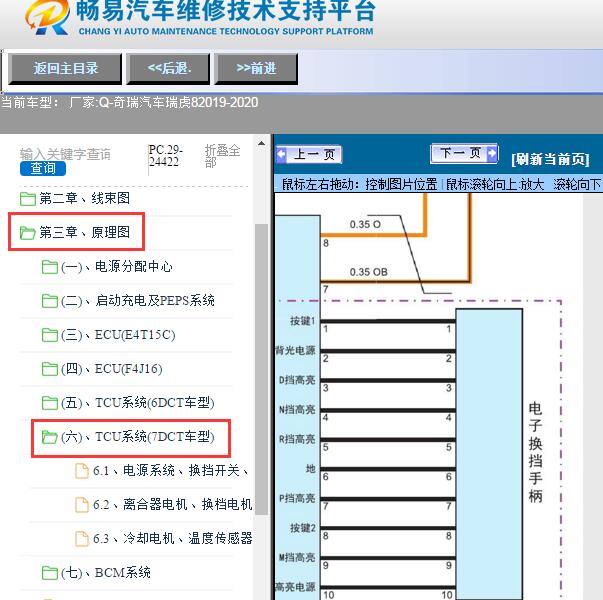Expand (二)、启动充电及PEPS系统 section
The width and height of the screenshot is (603, 600).
tap(138, 300)
